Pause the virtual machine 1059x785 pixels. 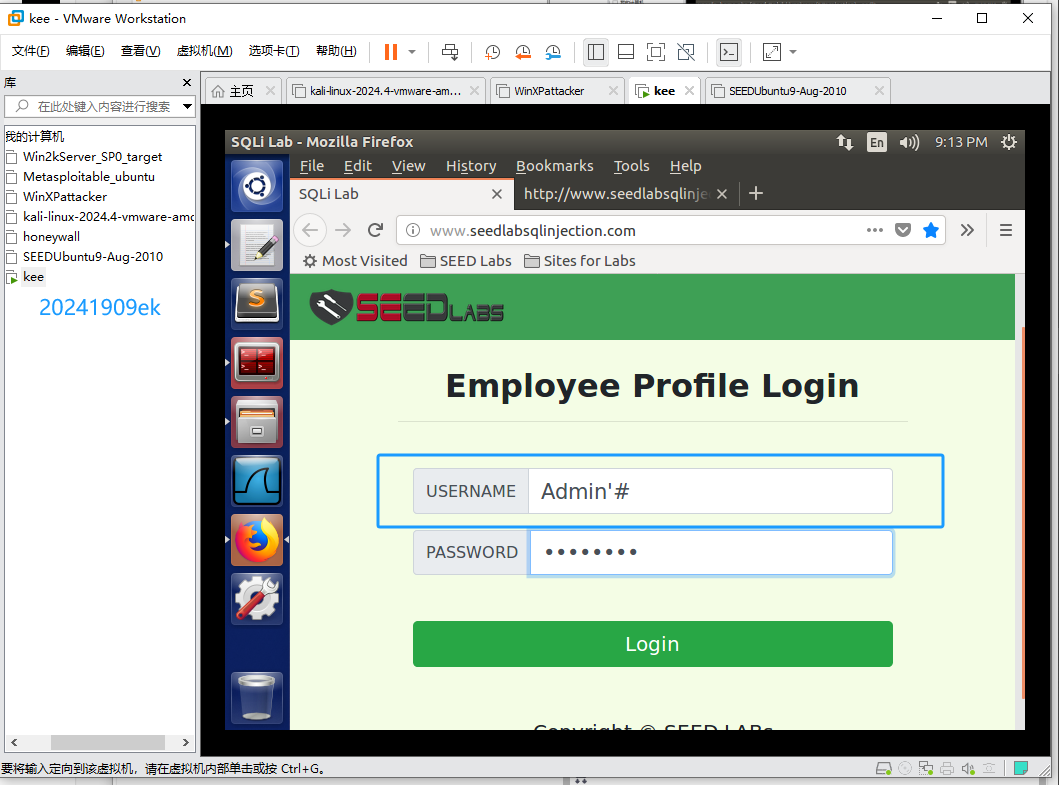tap(390, 52)
